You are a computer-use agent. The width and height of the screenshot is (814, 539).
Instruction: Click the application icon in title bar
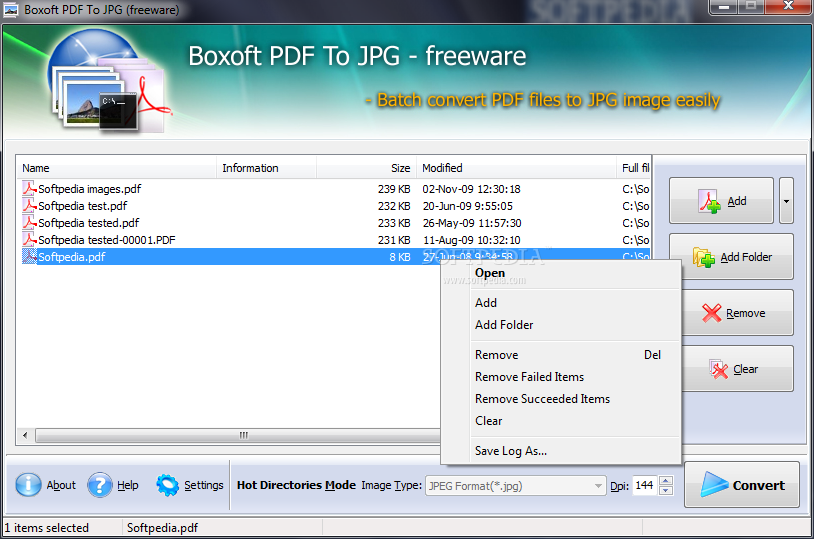tap(10, 10)
